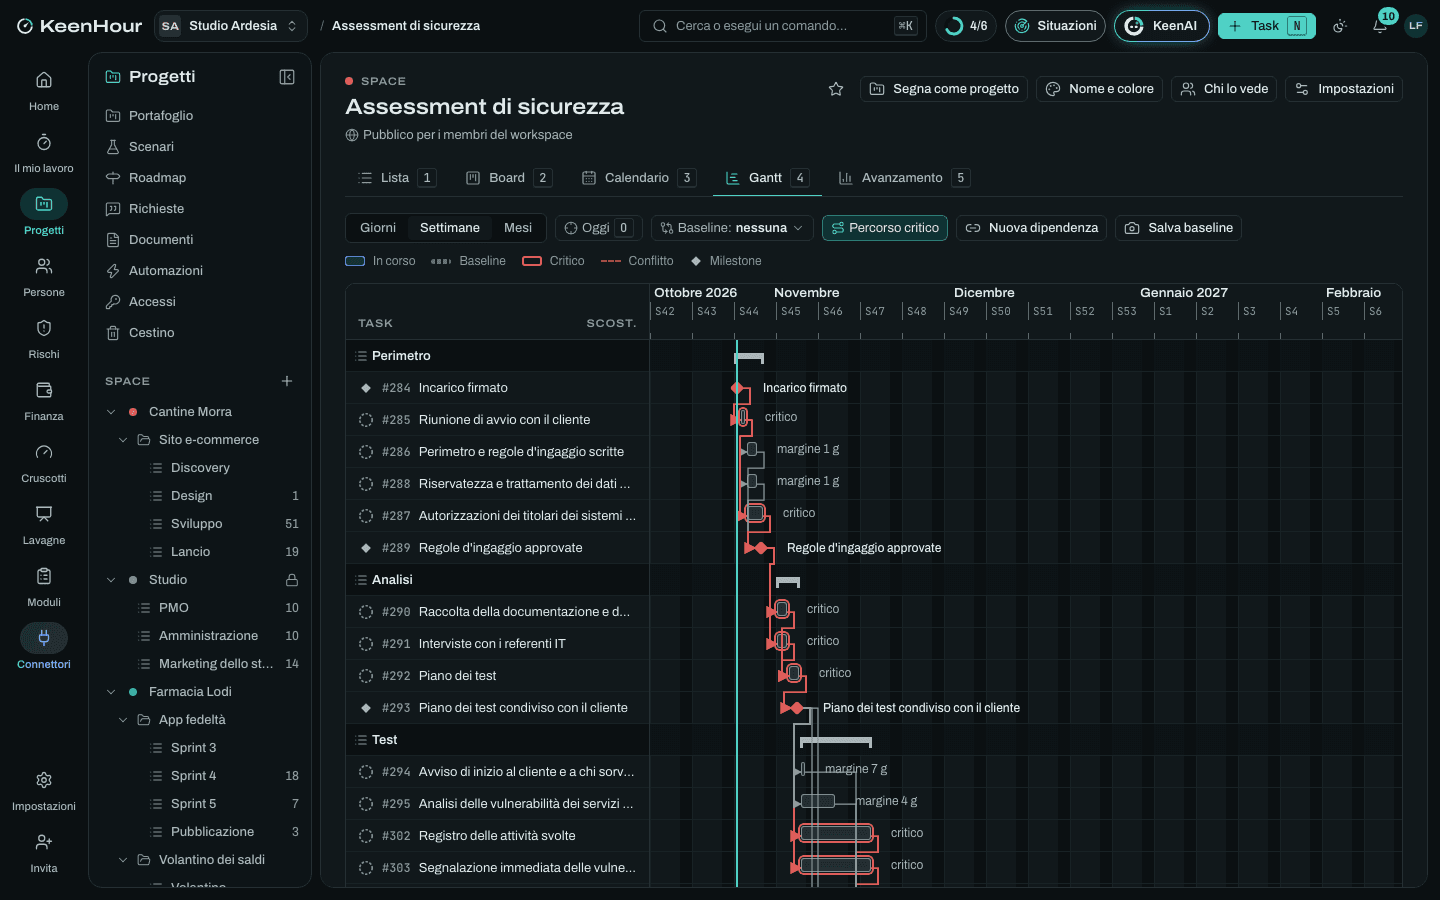Screen dimensions: 1440x900
Task: Click Nuova dipendenza button
Action: coord(1032,228)
